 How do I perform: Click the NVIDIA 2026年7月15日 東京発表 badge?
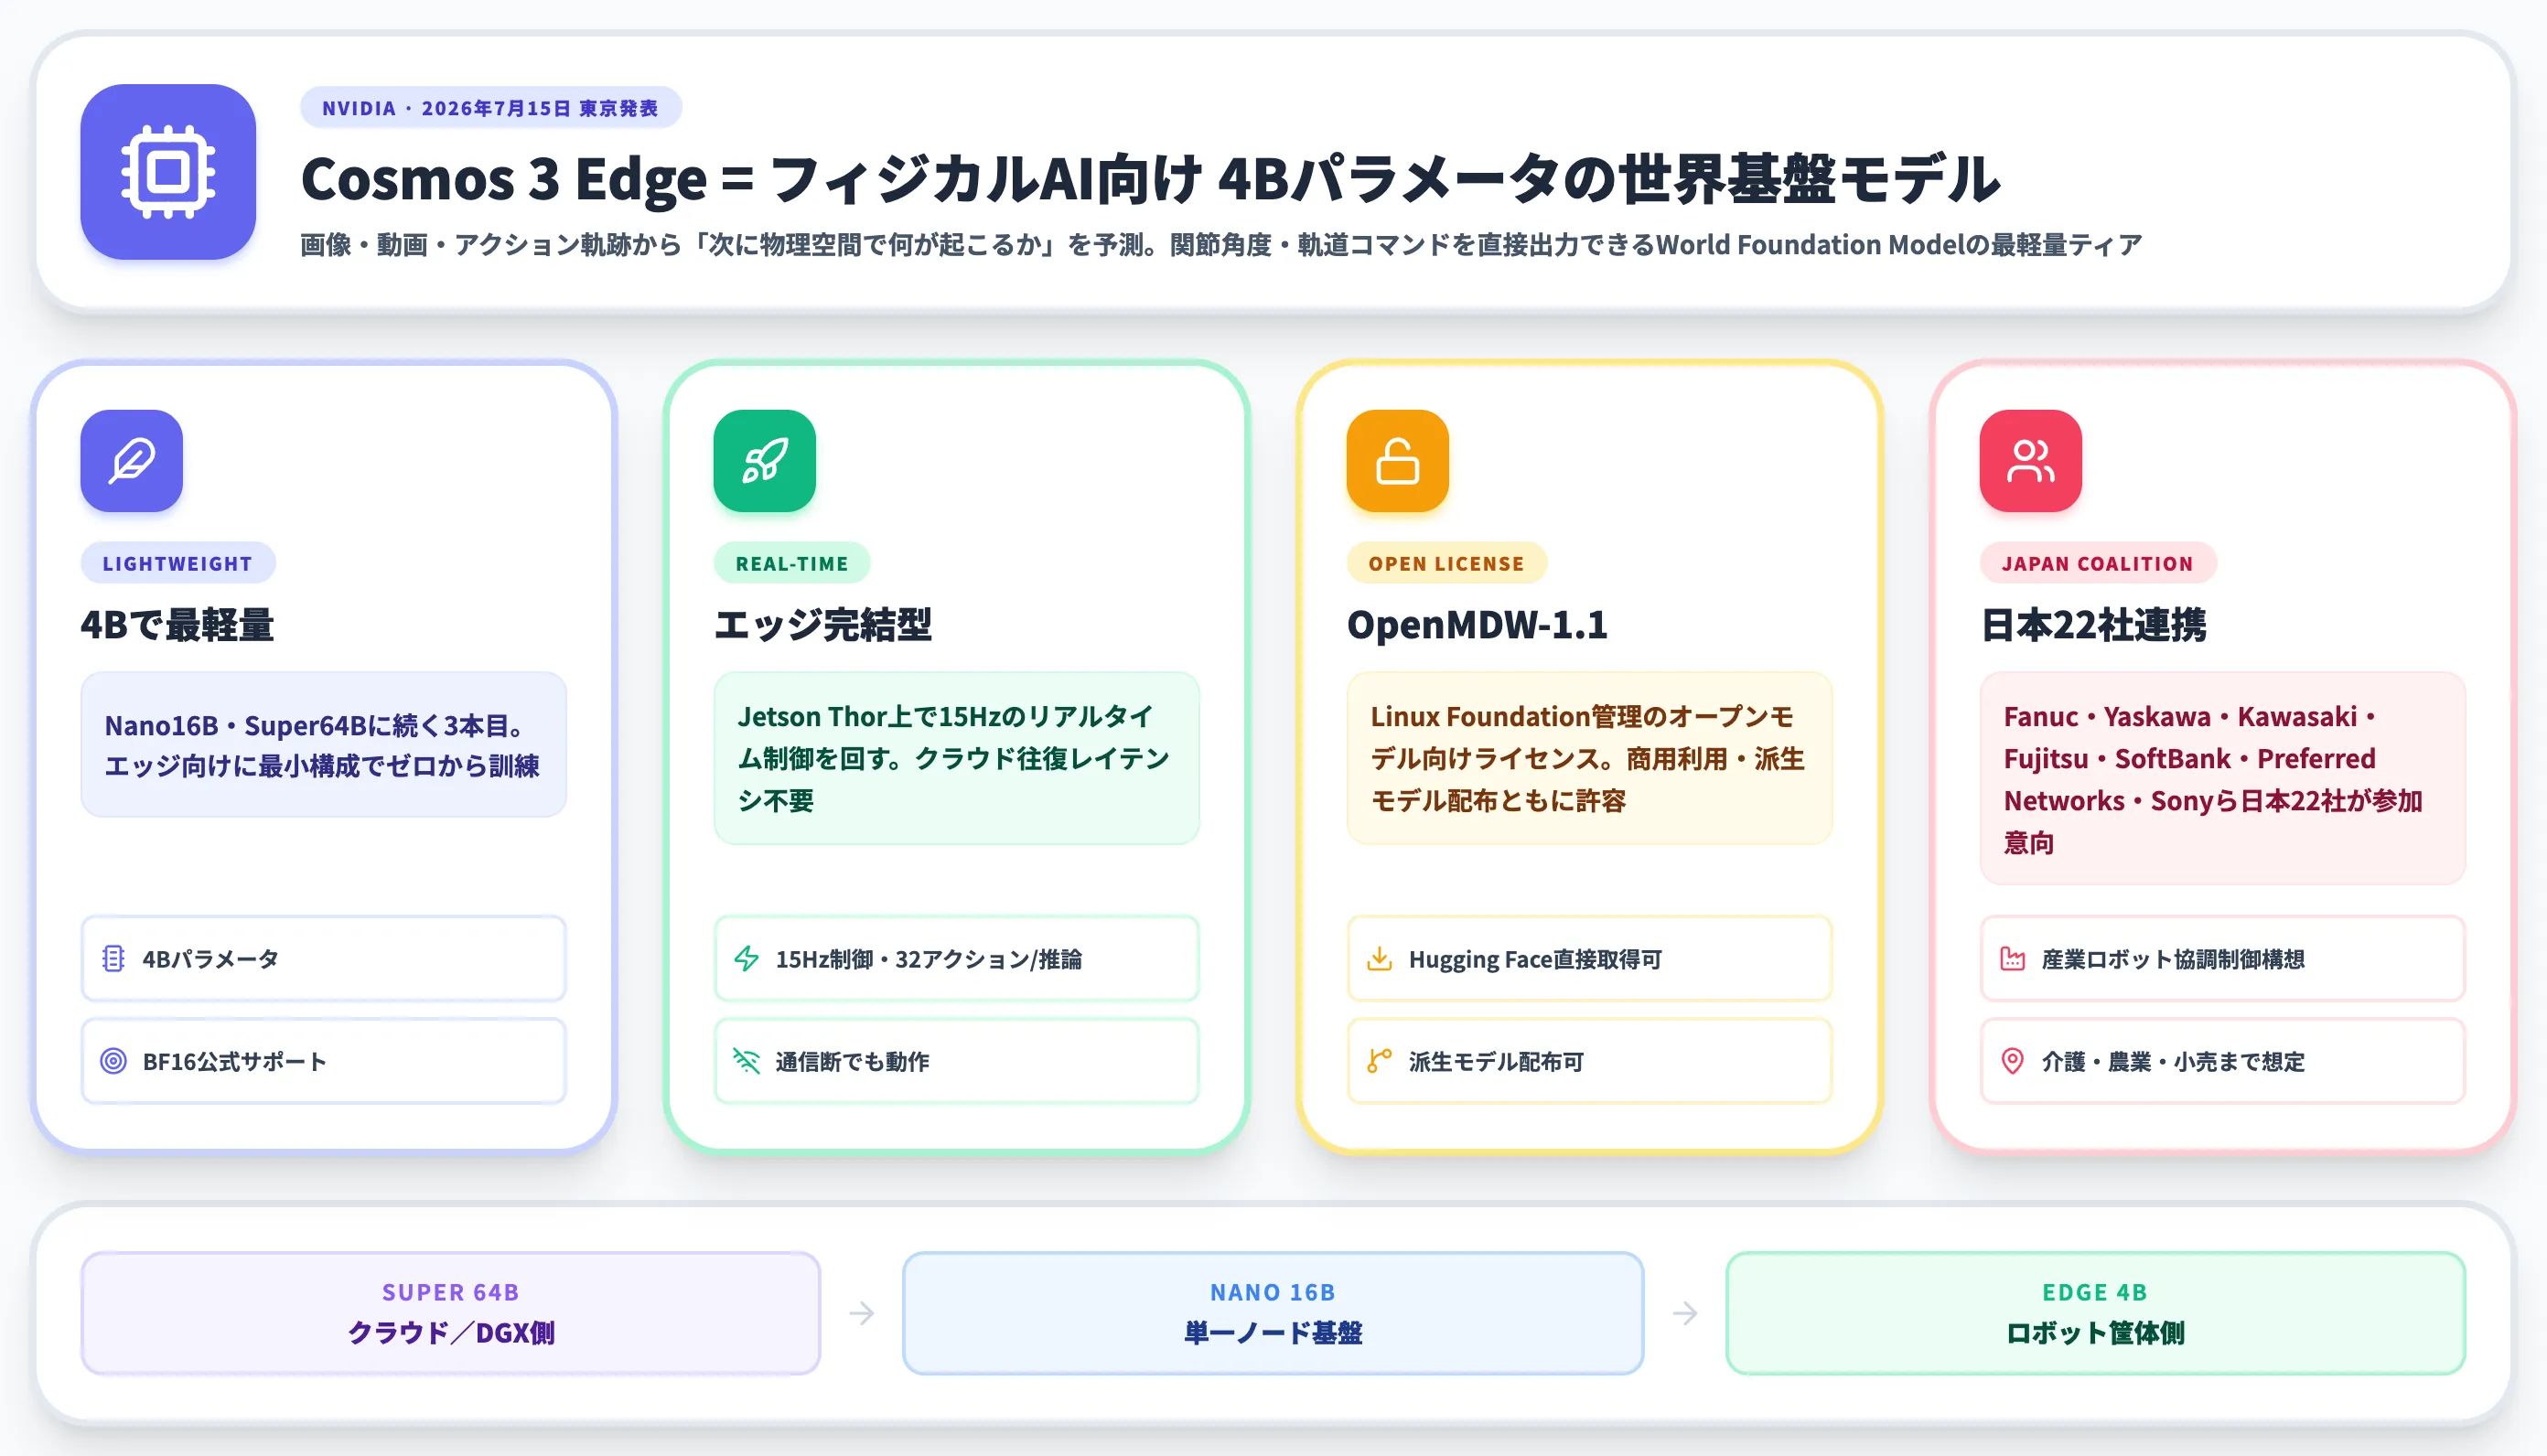click(491, 108)
